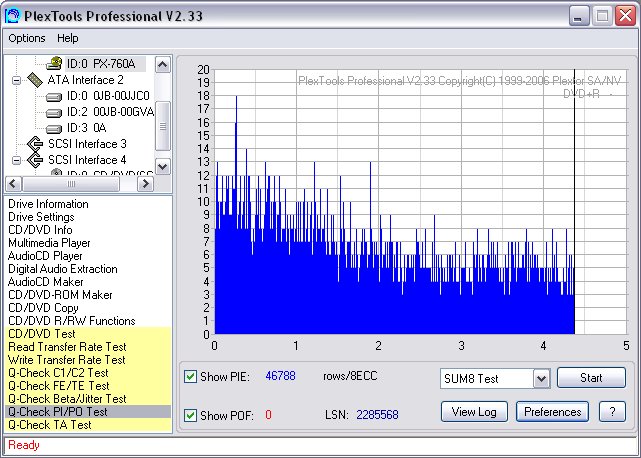The height and width of the screenshot is (458, 641).
Task: Click the PlexTools logo in the title bar
Action: coord(13,16)
